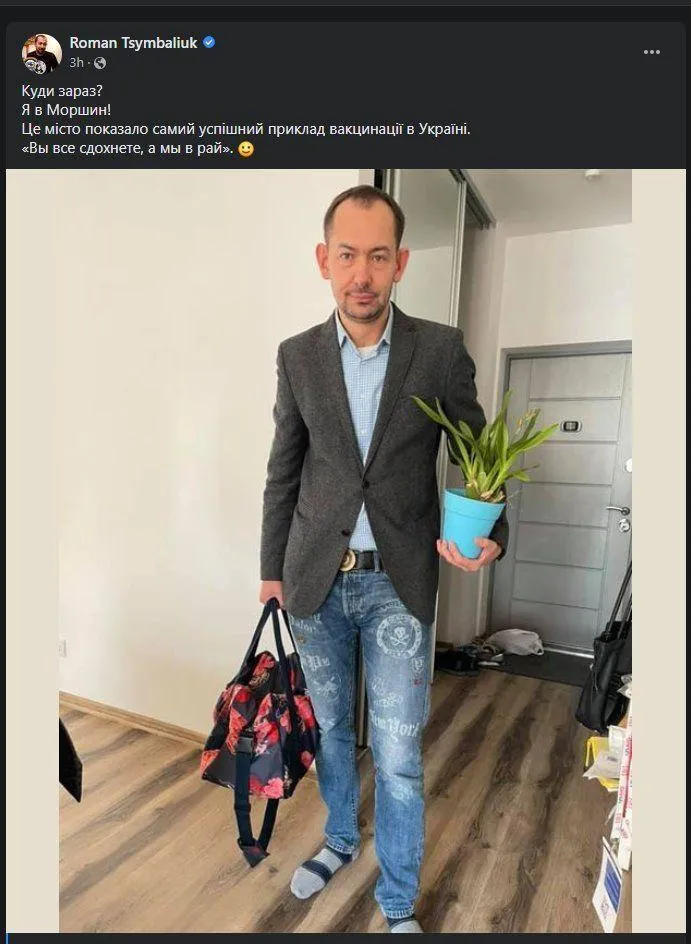
Task: Click the sentence starting "Це місто показало"
Action: (x=246, y=129)
